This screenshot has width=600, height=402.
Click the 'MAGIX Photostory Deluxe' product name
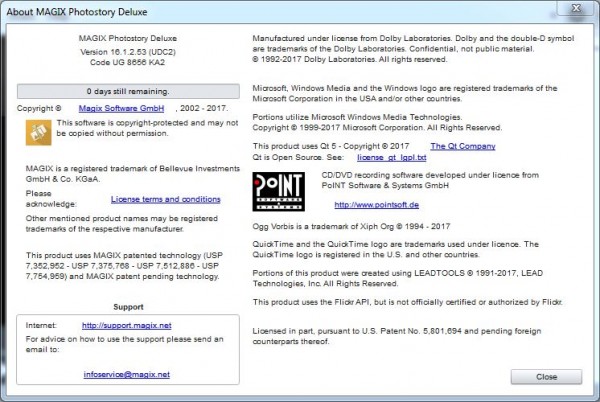(x=128, y=38)
